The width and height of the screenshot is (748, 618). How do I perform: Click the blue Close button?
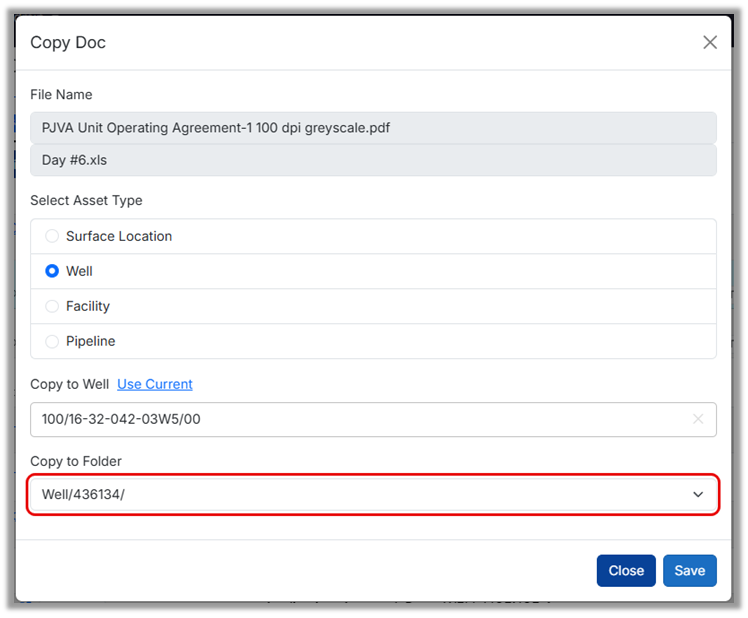point(626,570)
